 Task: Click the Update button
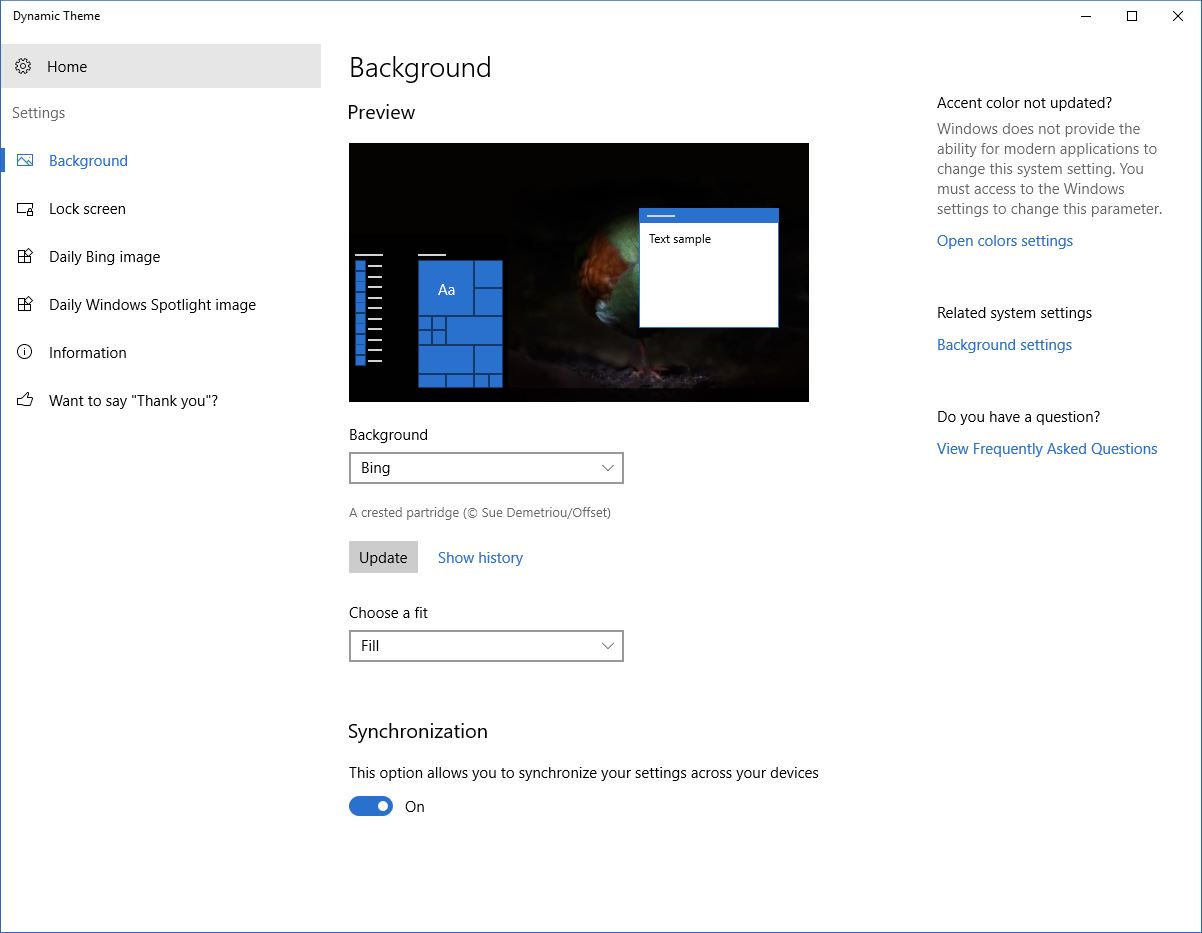(383, 557)
